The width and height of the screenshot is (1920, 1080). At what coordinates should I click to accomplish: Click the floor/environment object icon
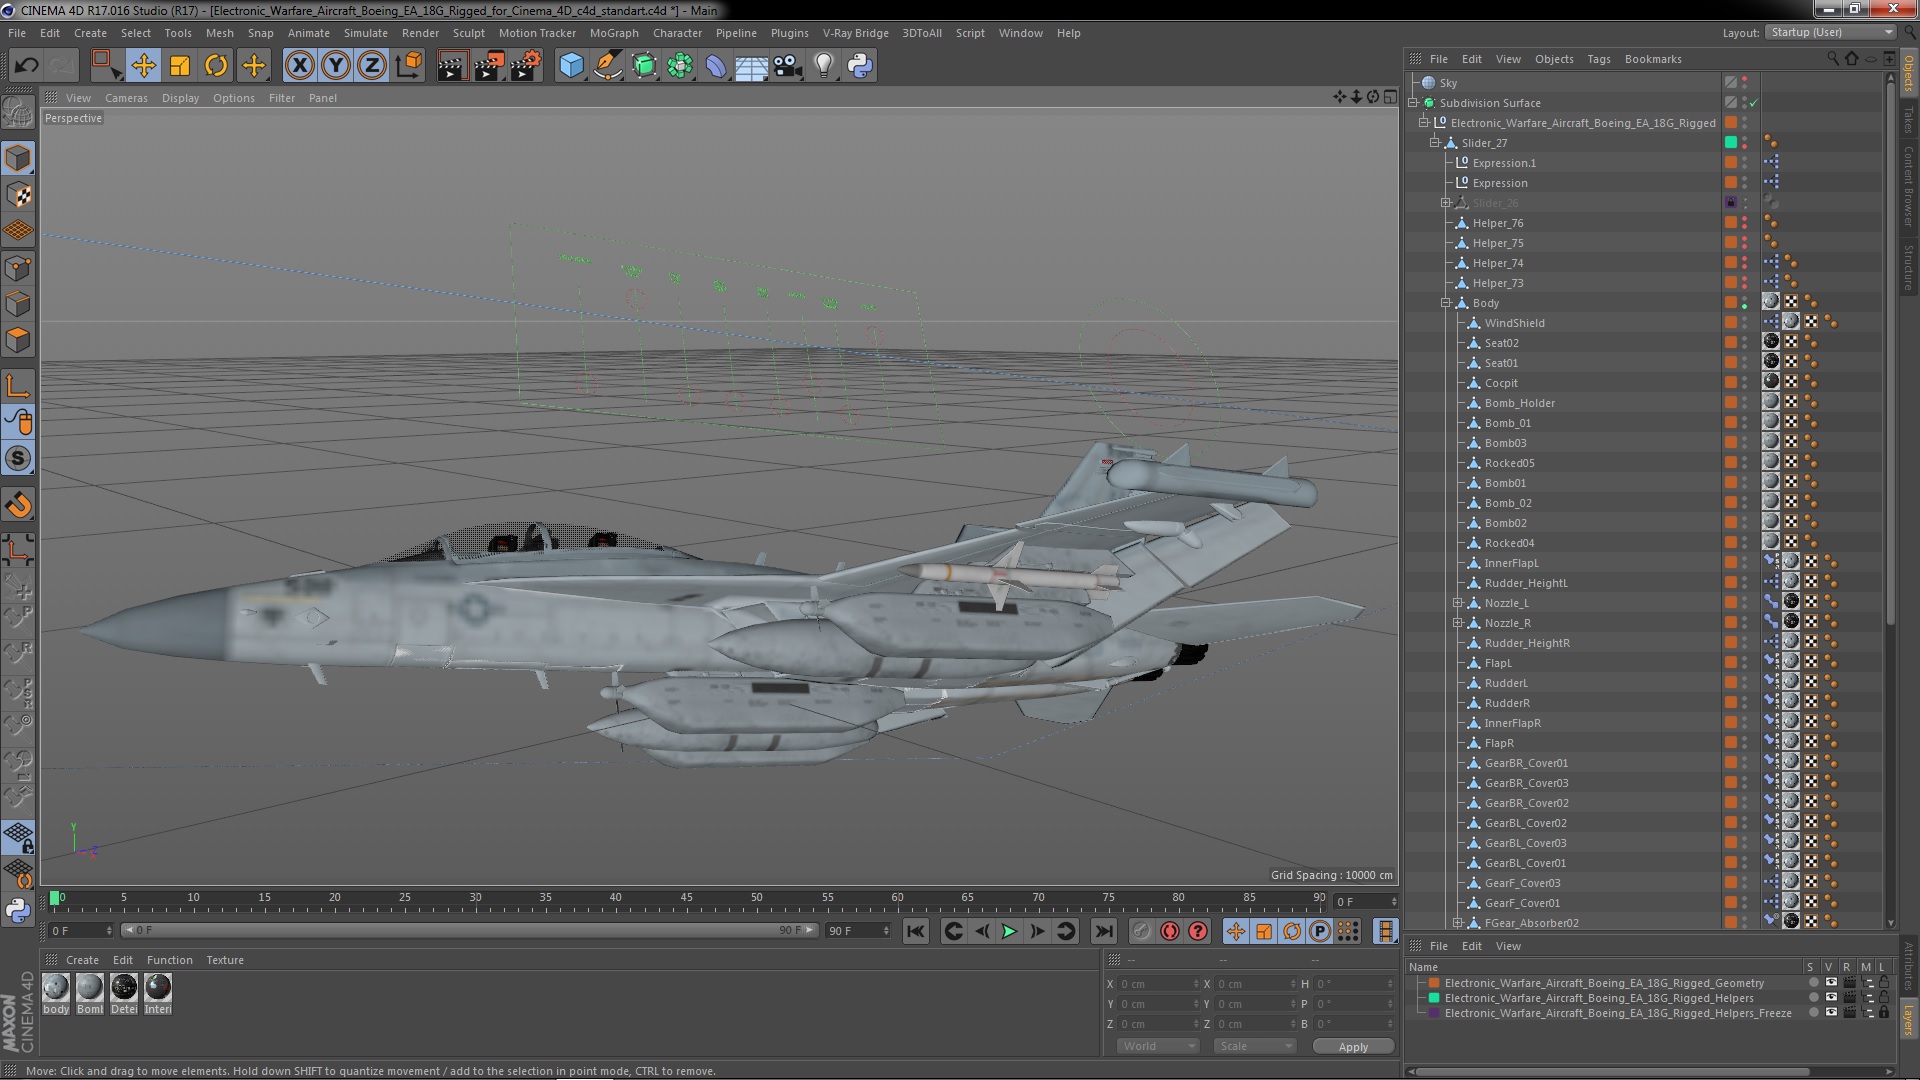[751, 66]
